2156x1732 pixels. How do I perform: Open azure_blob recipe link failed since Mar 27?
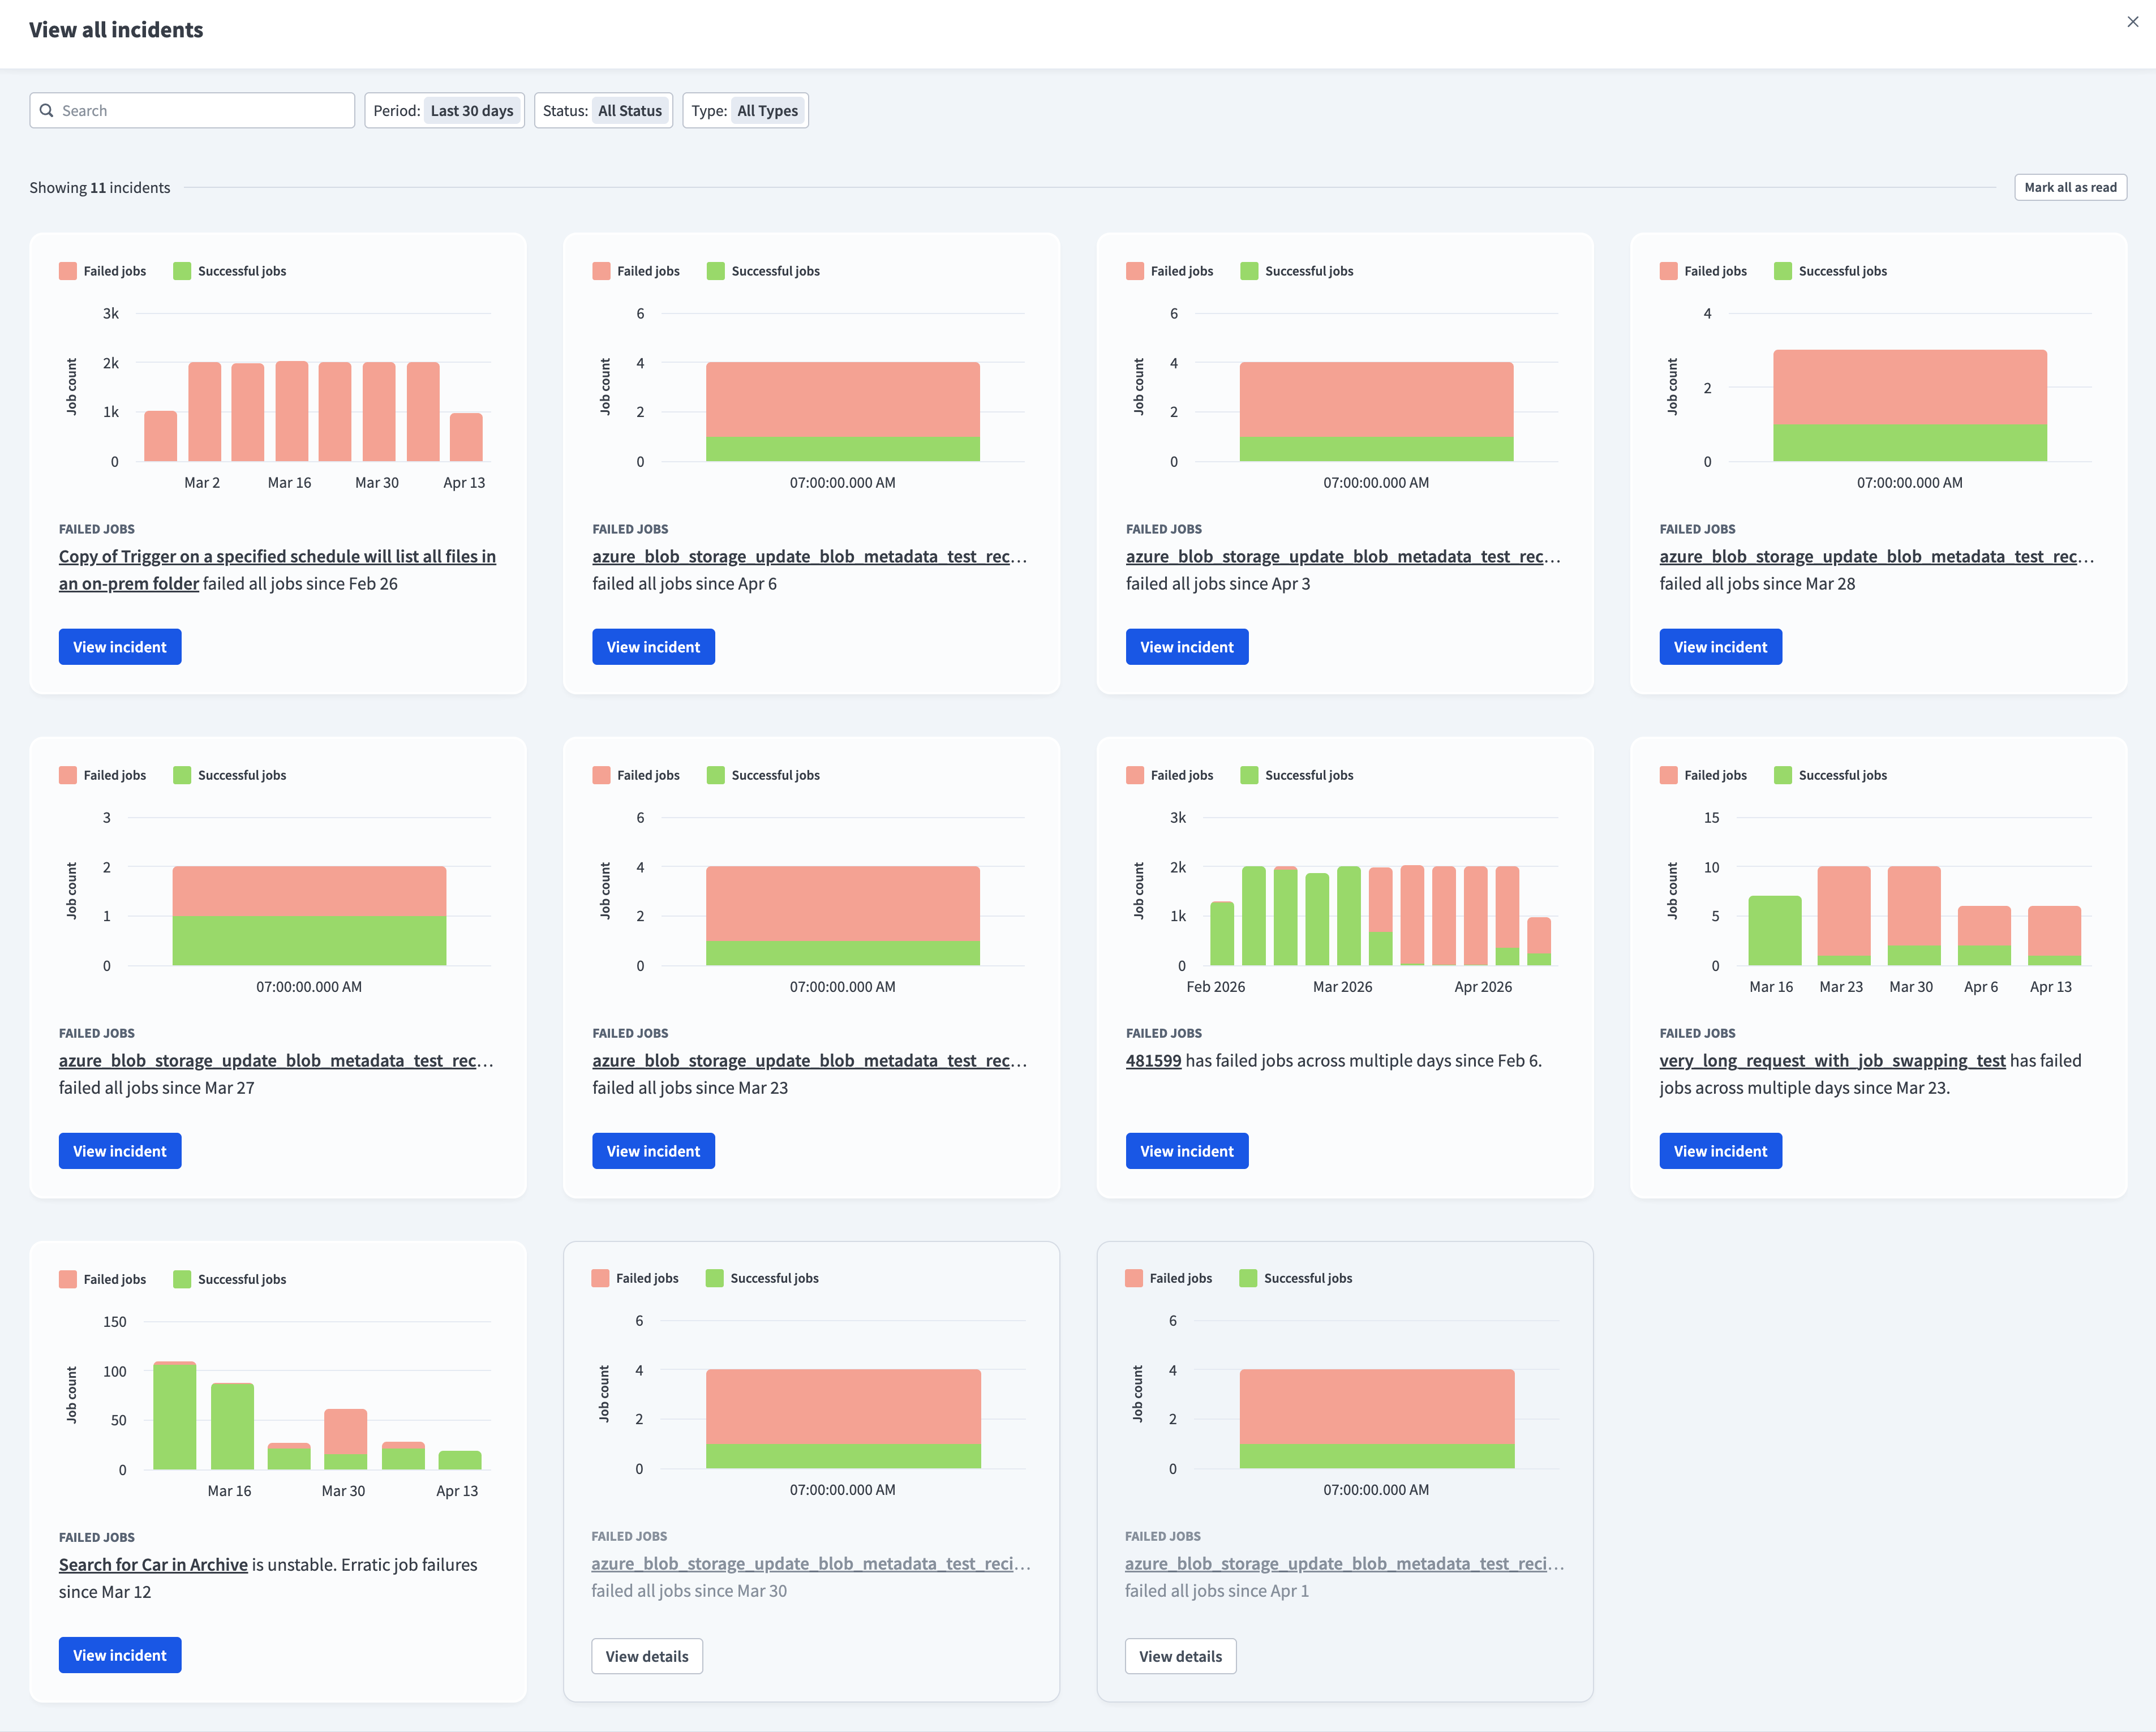276,1060
